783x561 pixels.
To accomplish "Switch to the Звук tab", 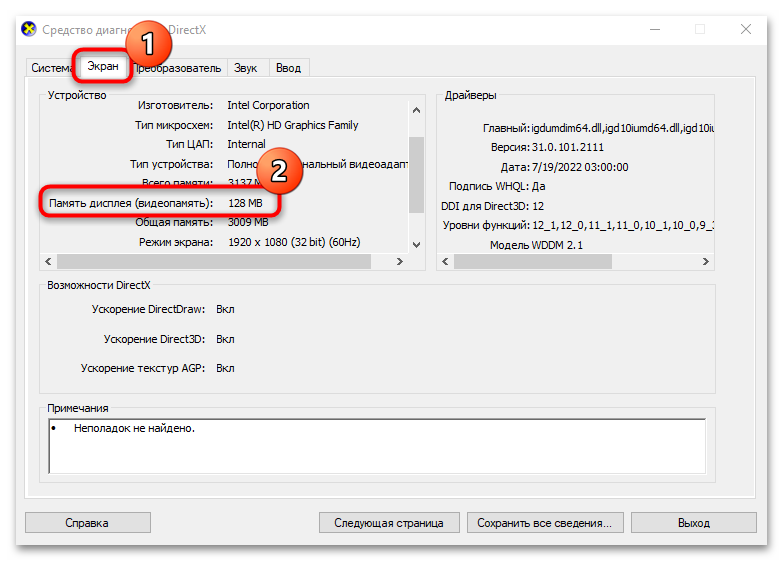I will click(x=245, y=68).
